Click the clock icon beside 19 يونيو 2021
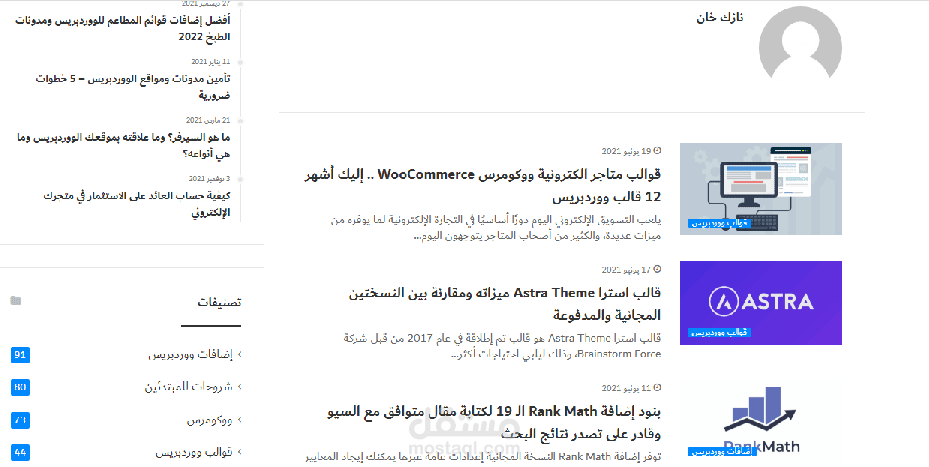This screenshot has height=467, width=929. pyautogui.click(x=657, y=151)
